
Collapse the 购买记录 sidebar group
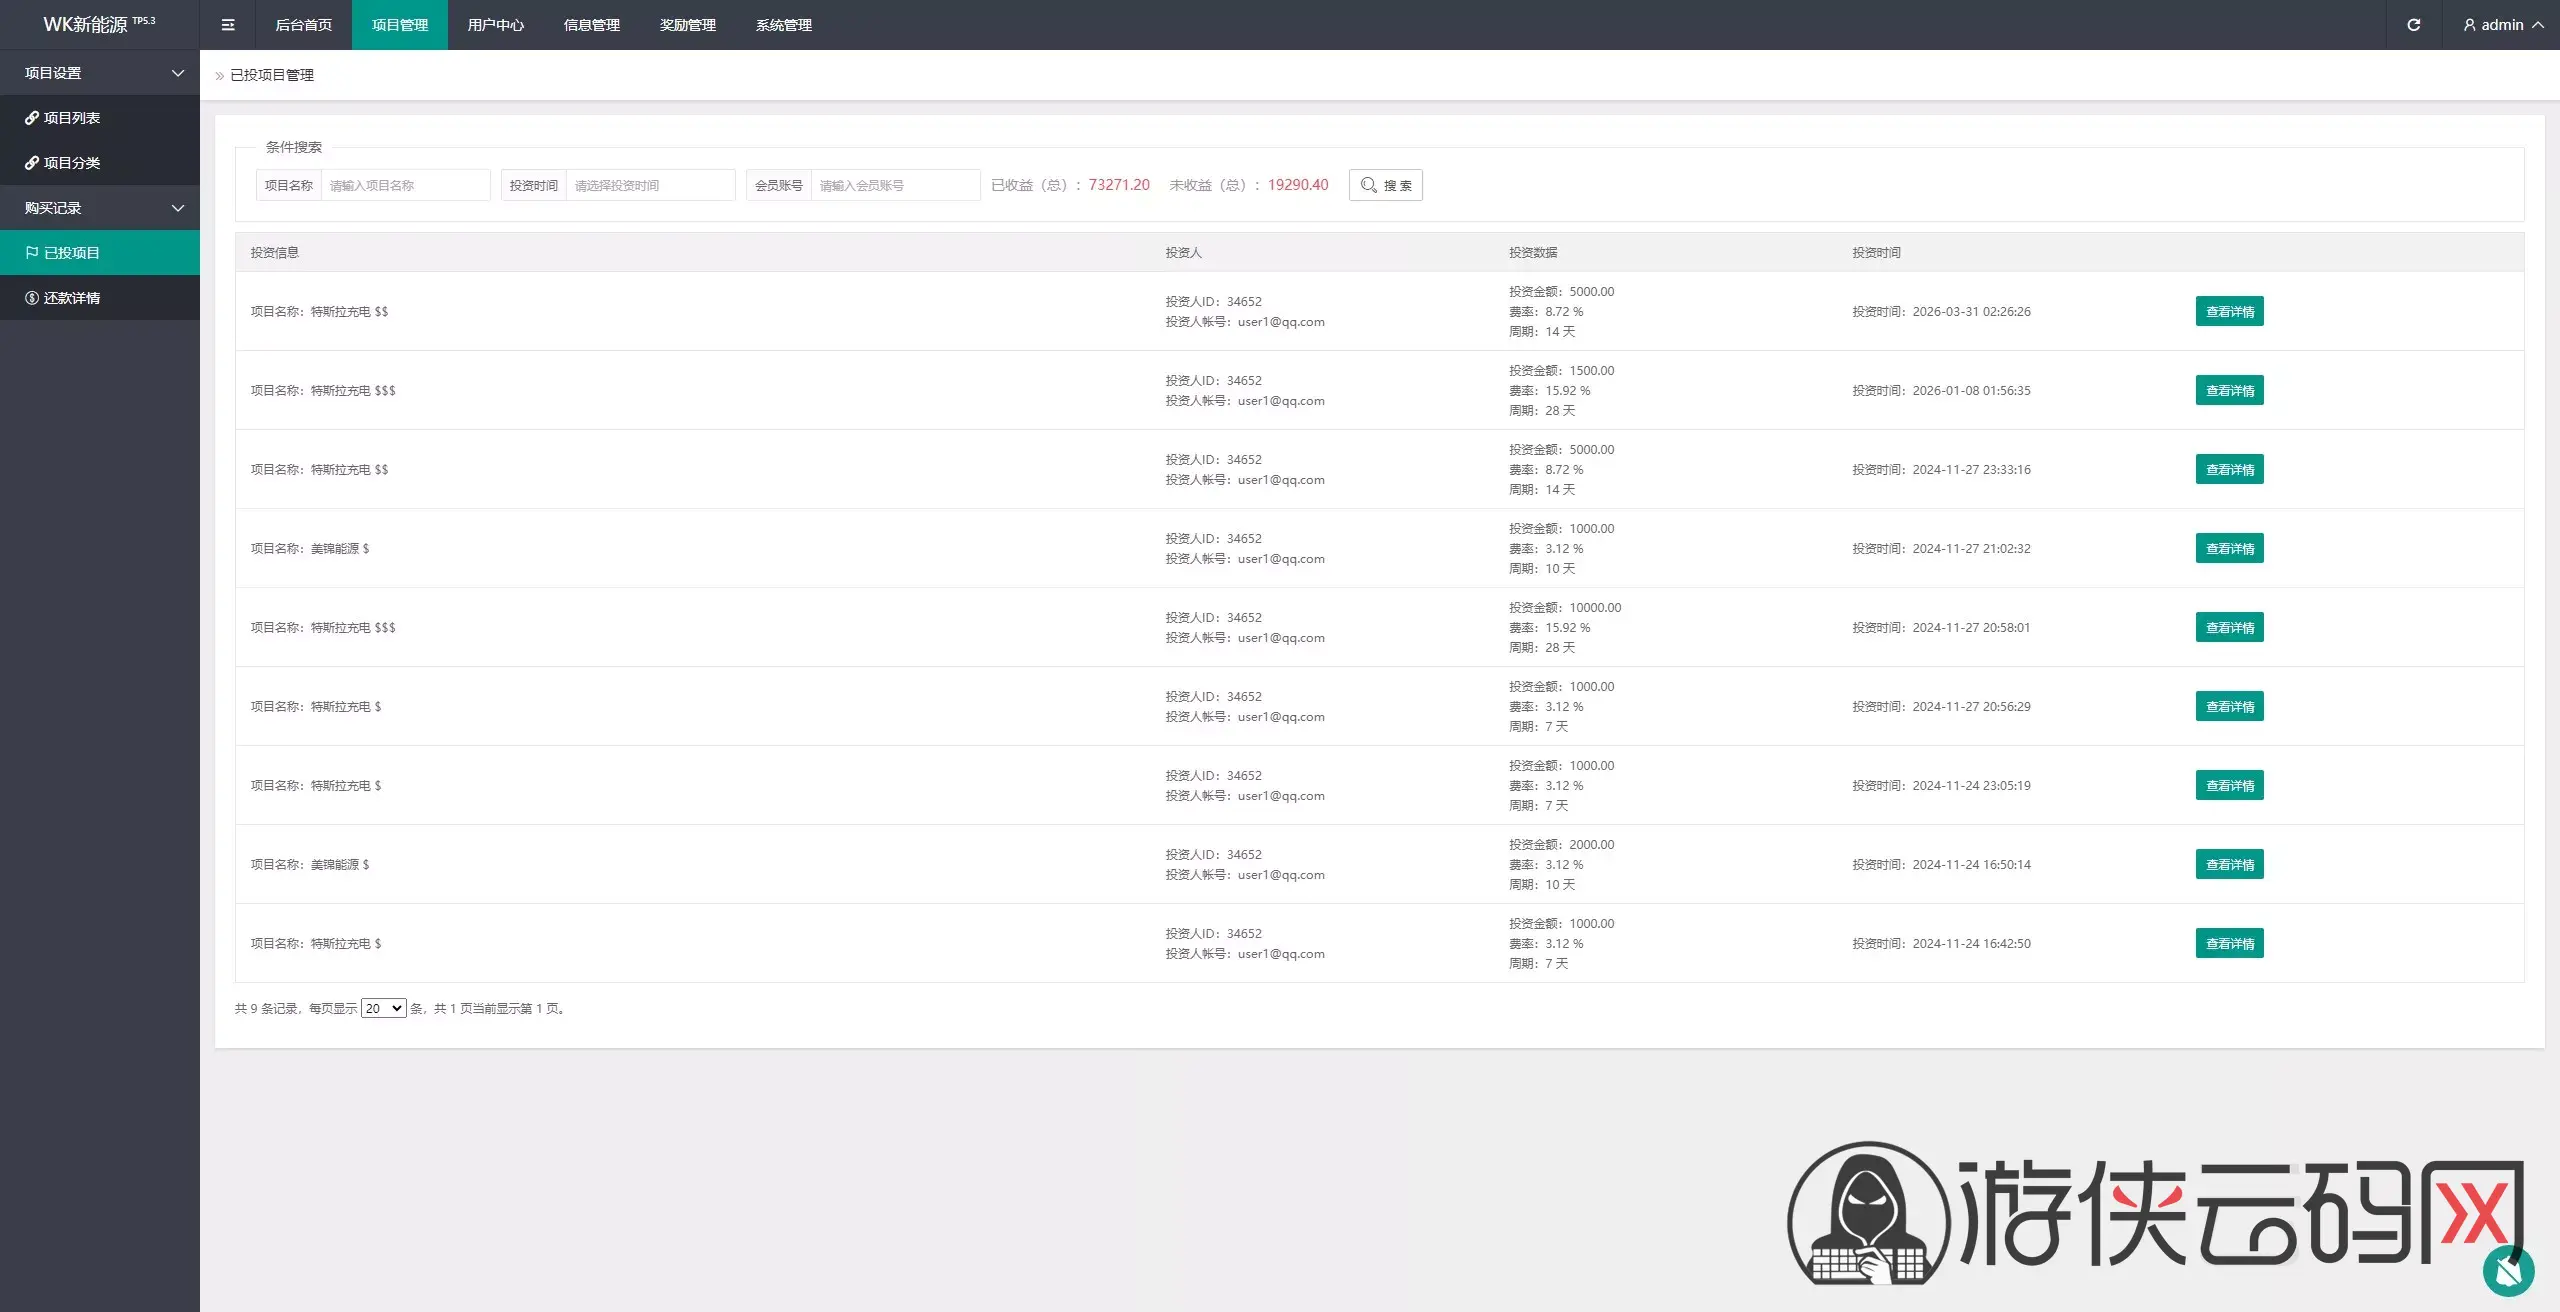click(100, 208)
